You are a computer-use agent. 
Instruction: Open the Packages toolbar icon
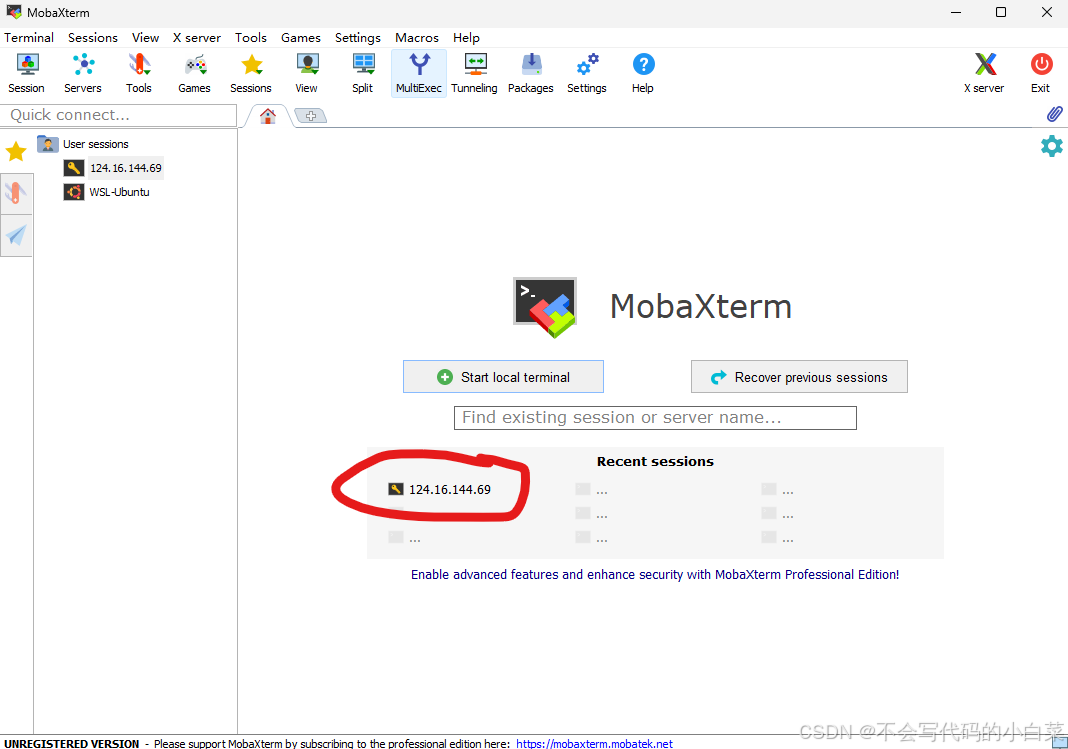click(531, 73)
